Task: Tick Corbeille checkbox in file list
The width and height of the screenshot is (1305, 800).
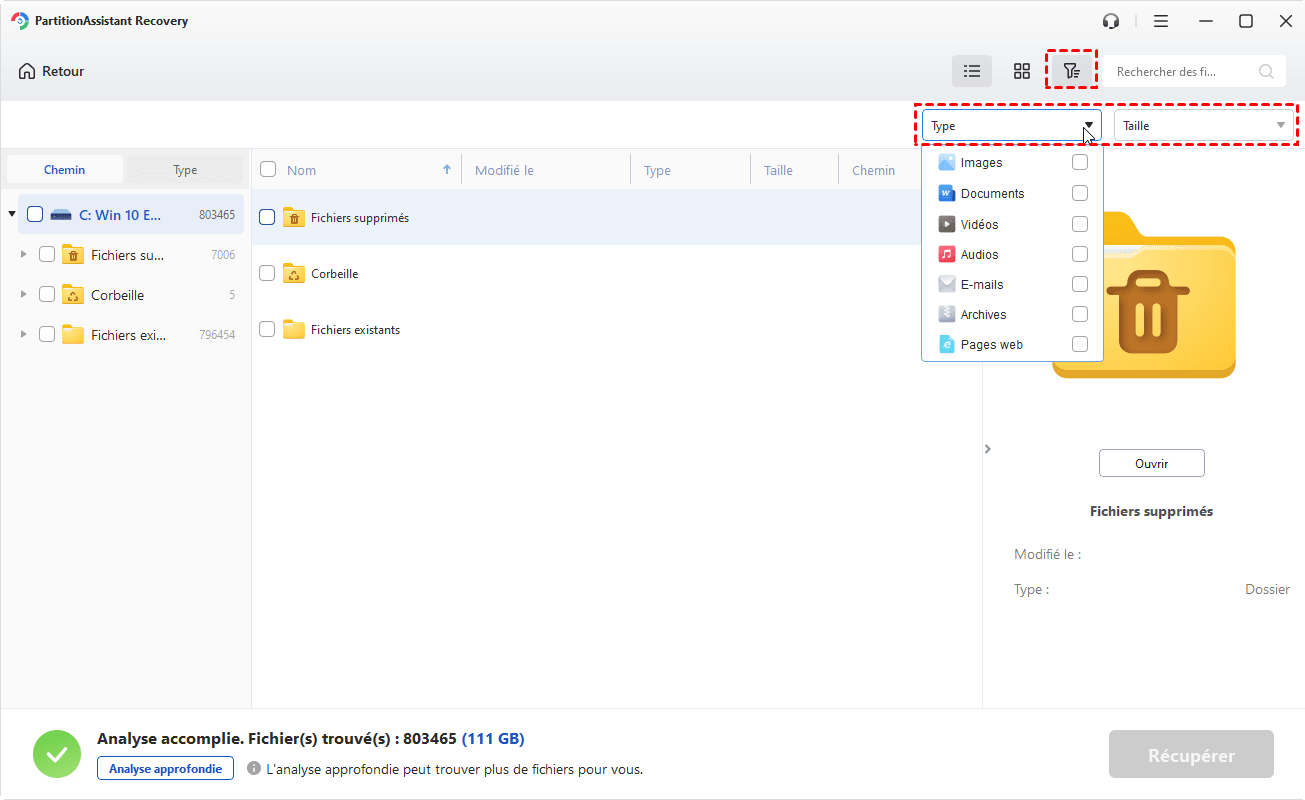Action: coord(267,273)
